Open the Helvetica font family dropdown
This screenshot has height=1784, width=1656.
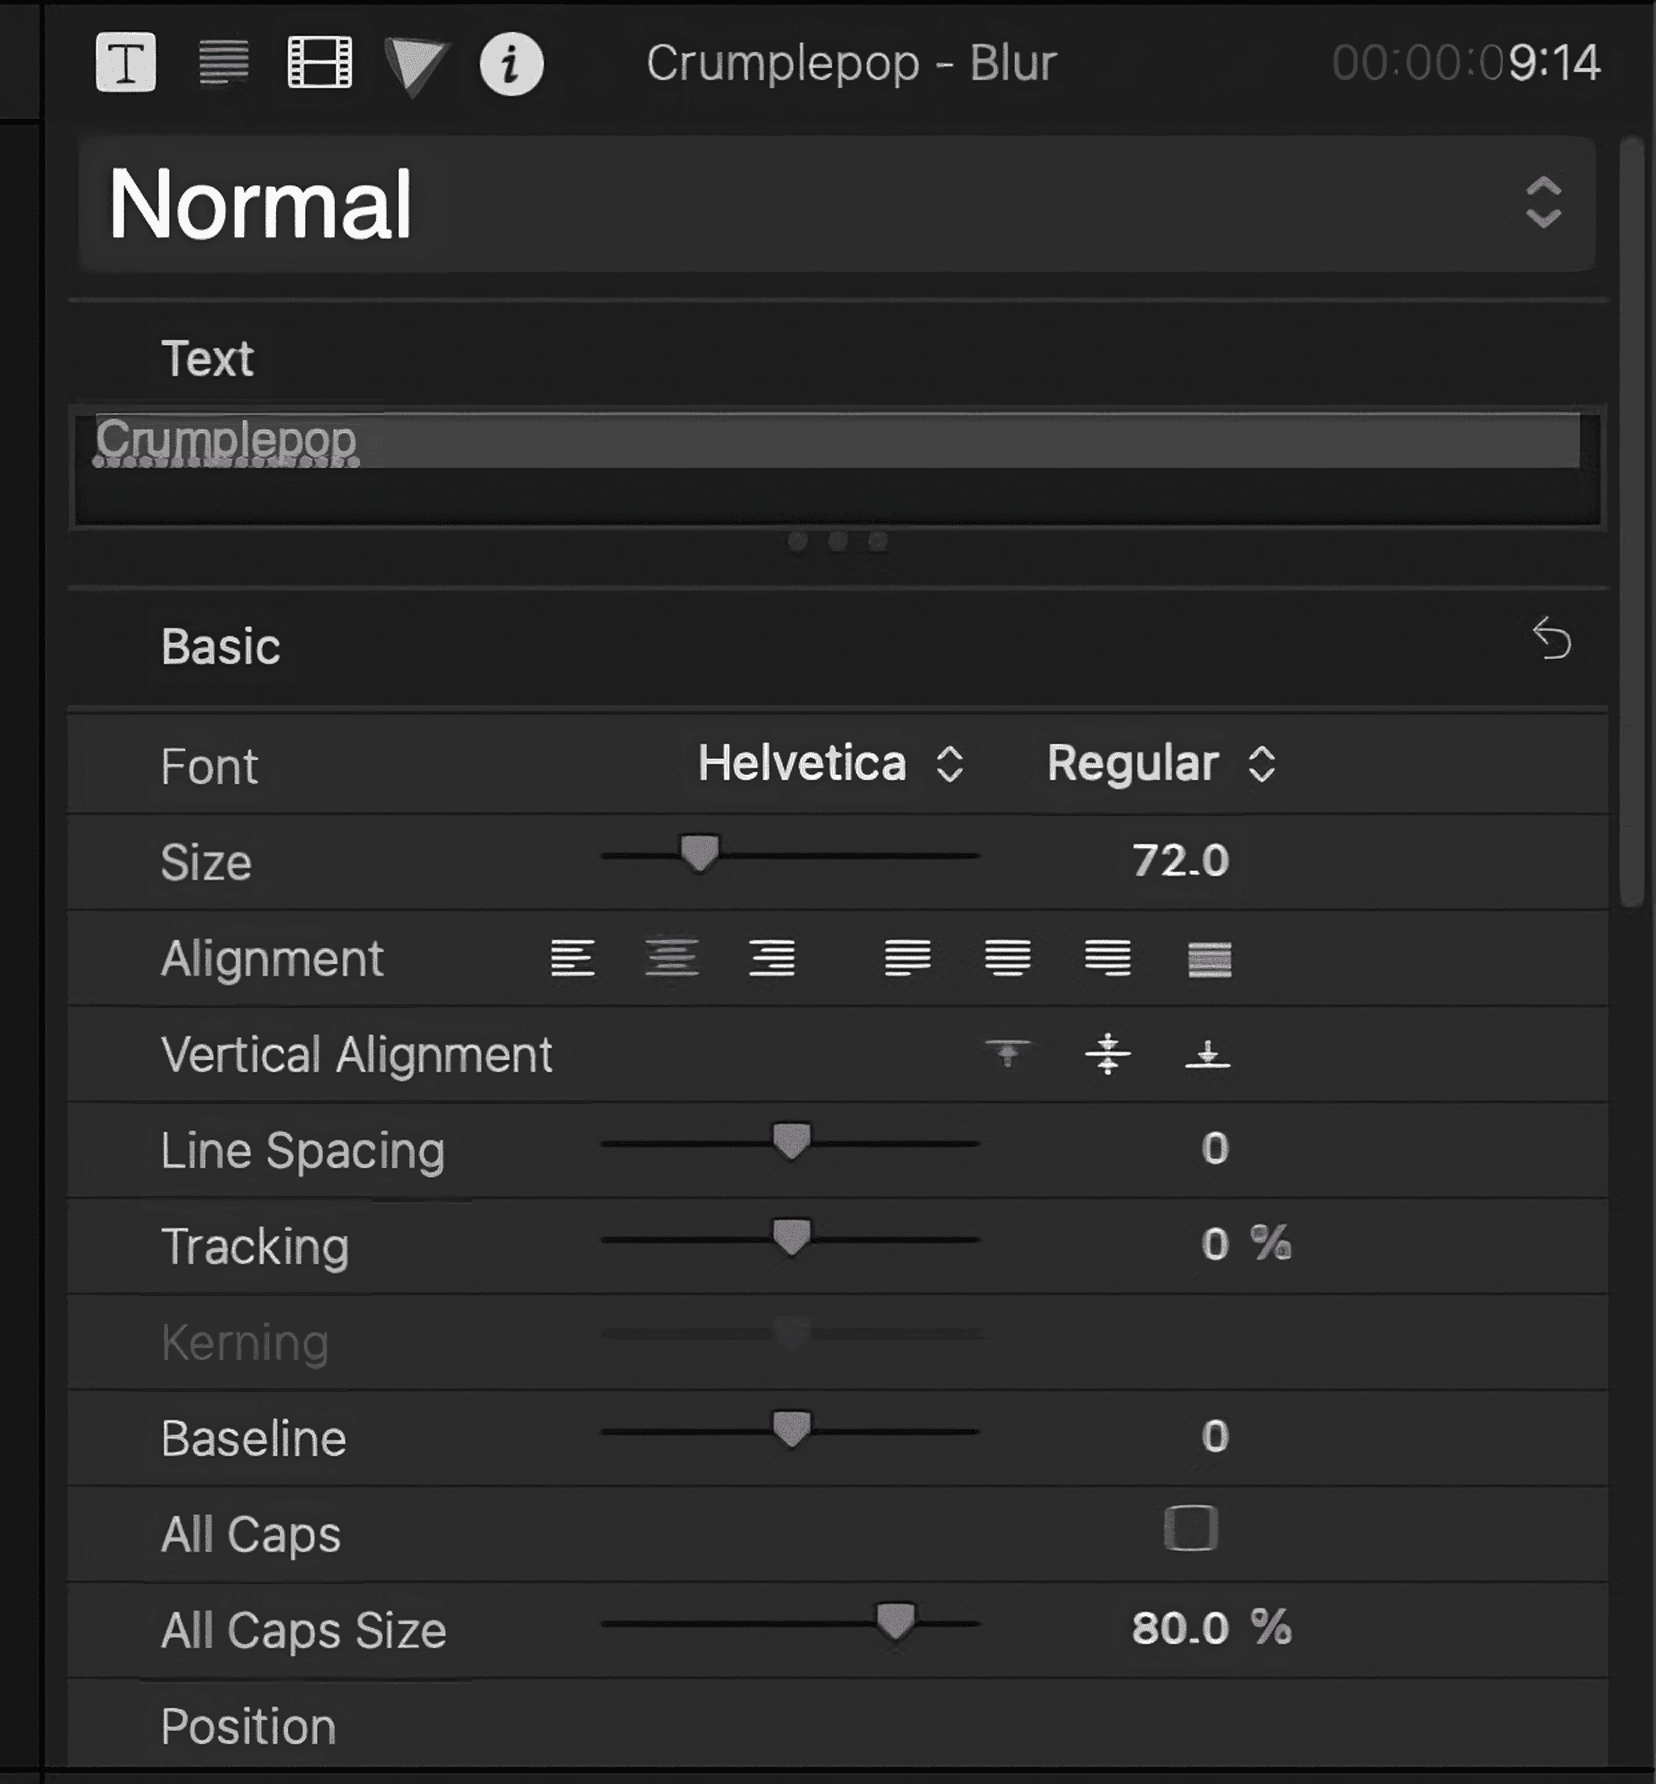[830, 764]
